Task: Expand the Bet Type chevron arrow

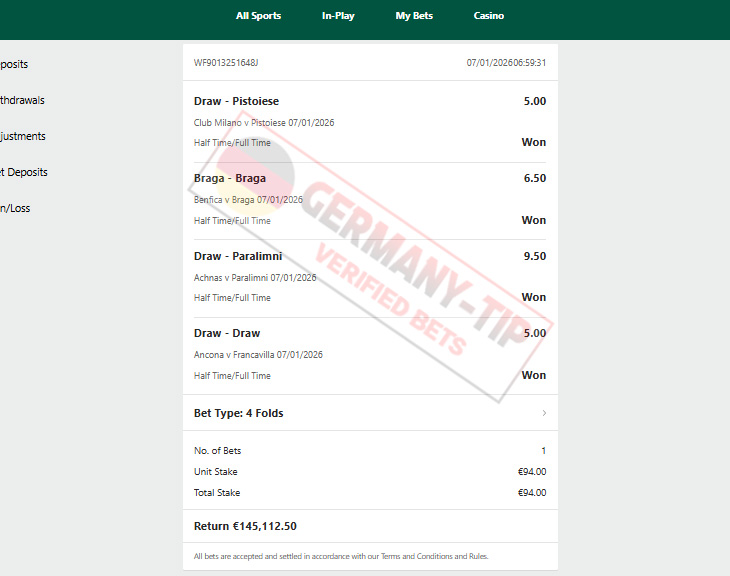Action: pos(544,413)
